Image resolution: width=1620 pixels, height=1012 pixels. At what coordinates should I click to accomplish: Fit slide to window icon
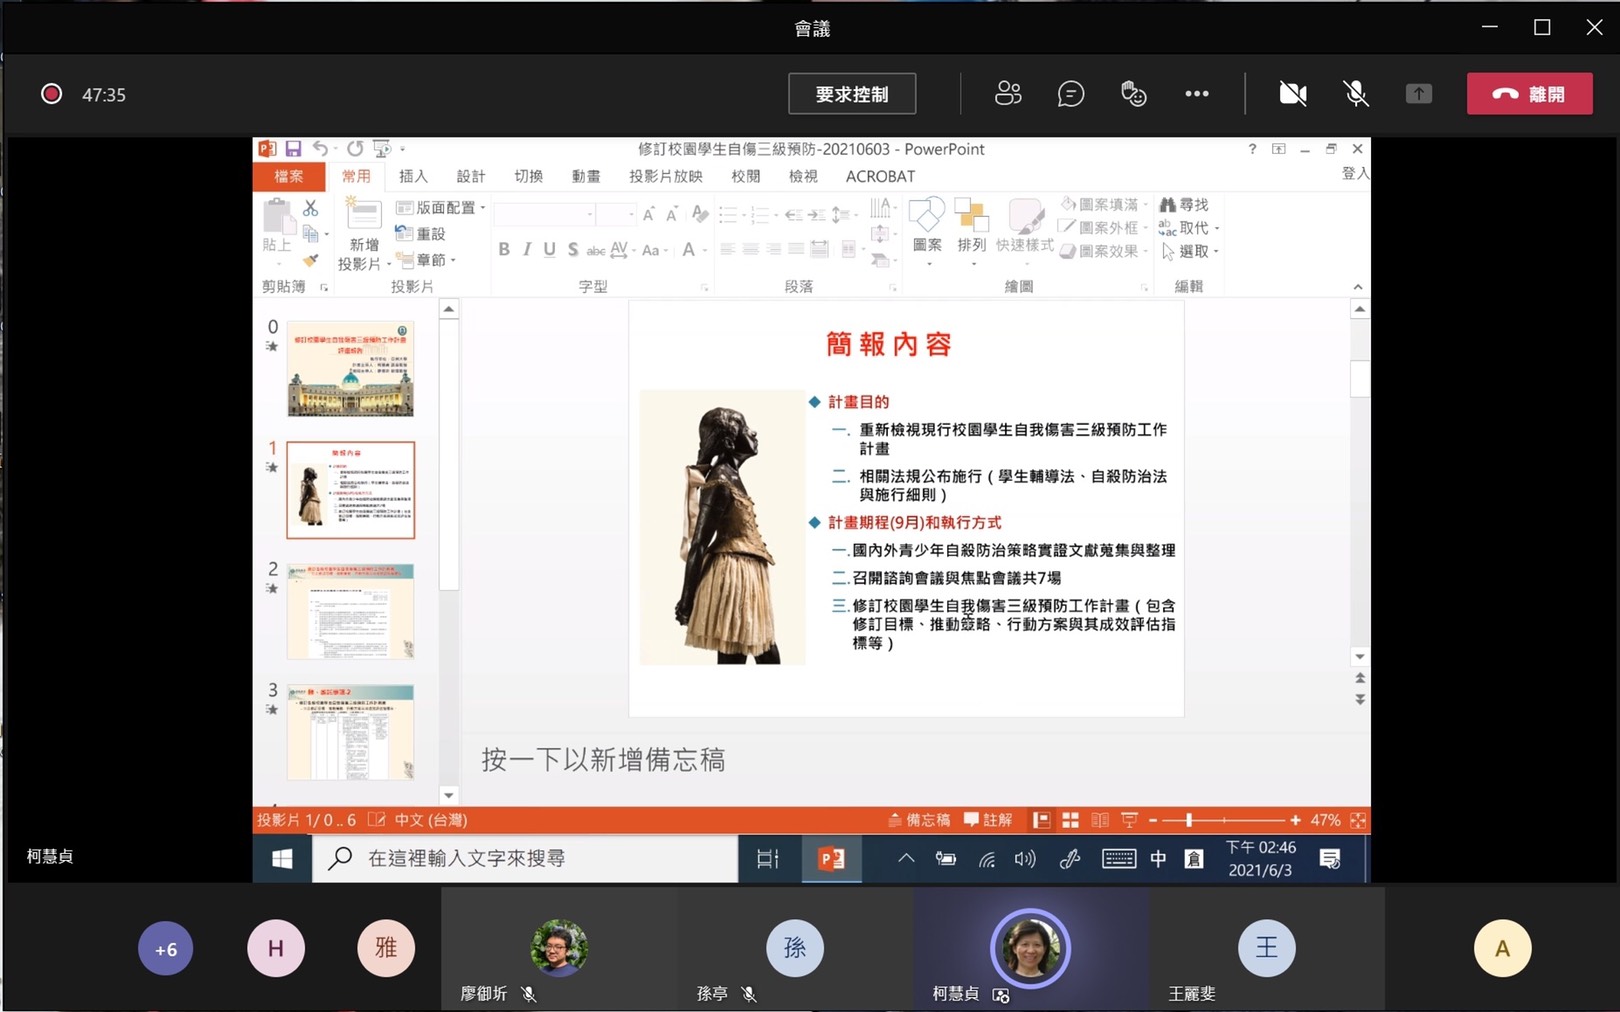pyautogui.click(x=1357, y=820)
